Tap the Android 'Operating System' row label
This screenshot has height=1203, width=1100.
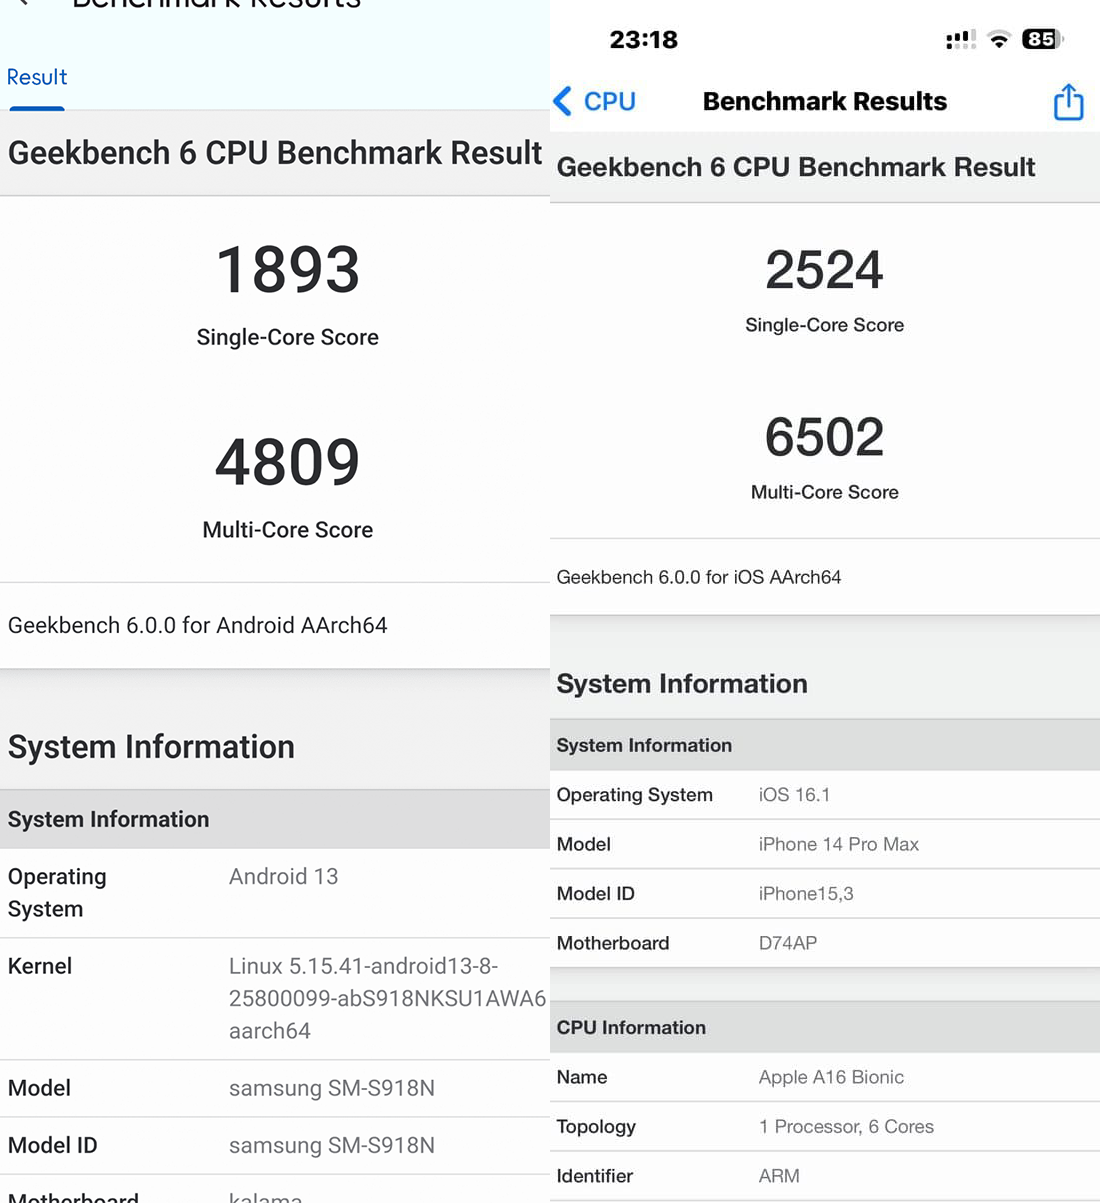57,893
